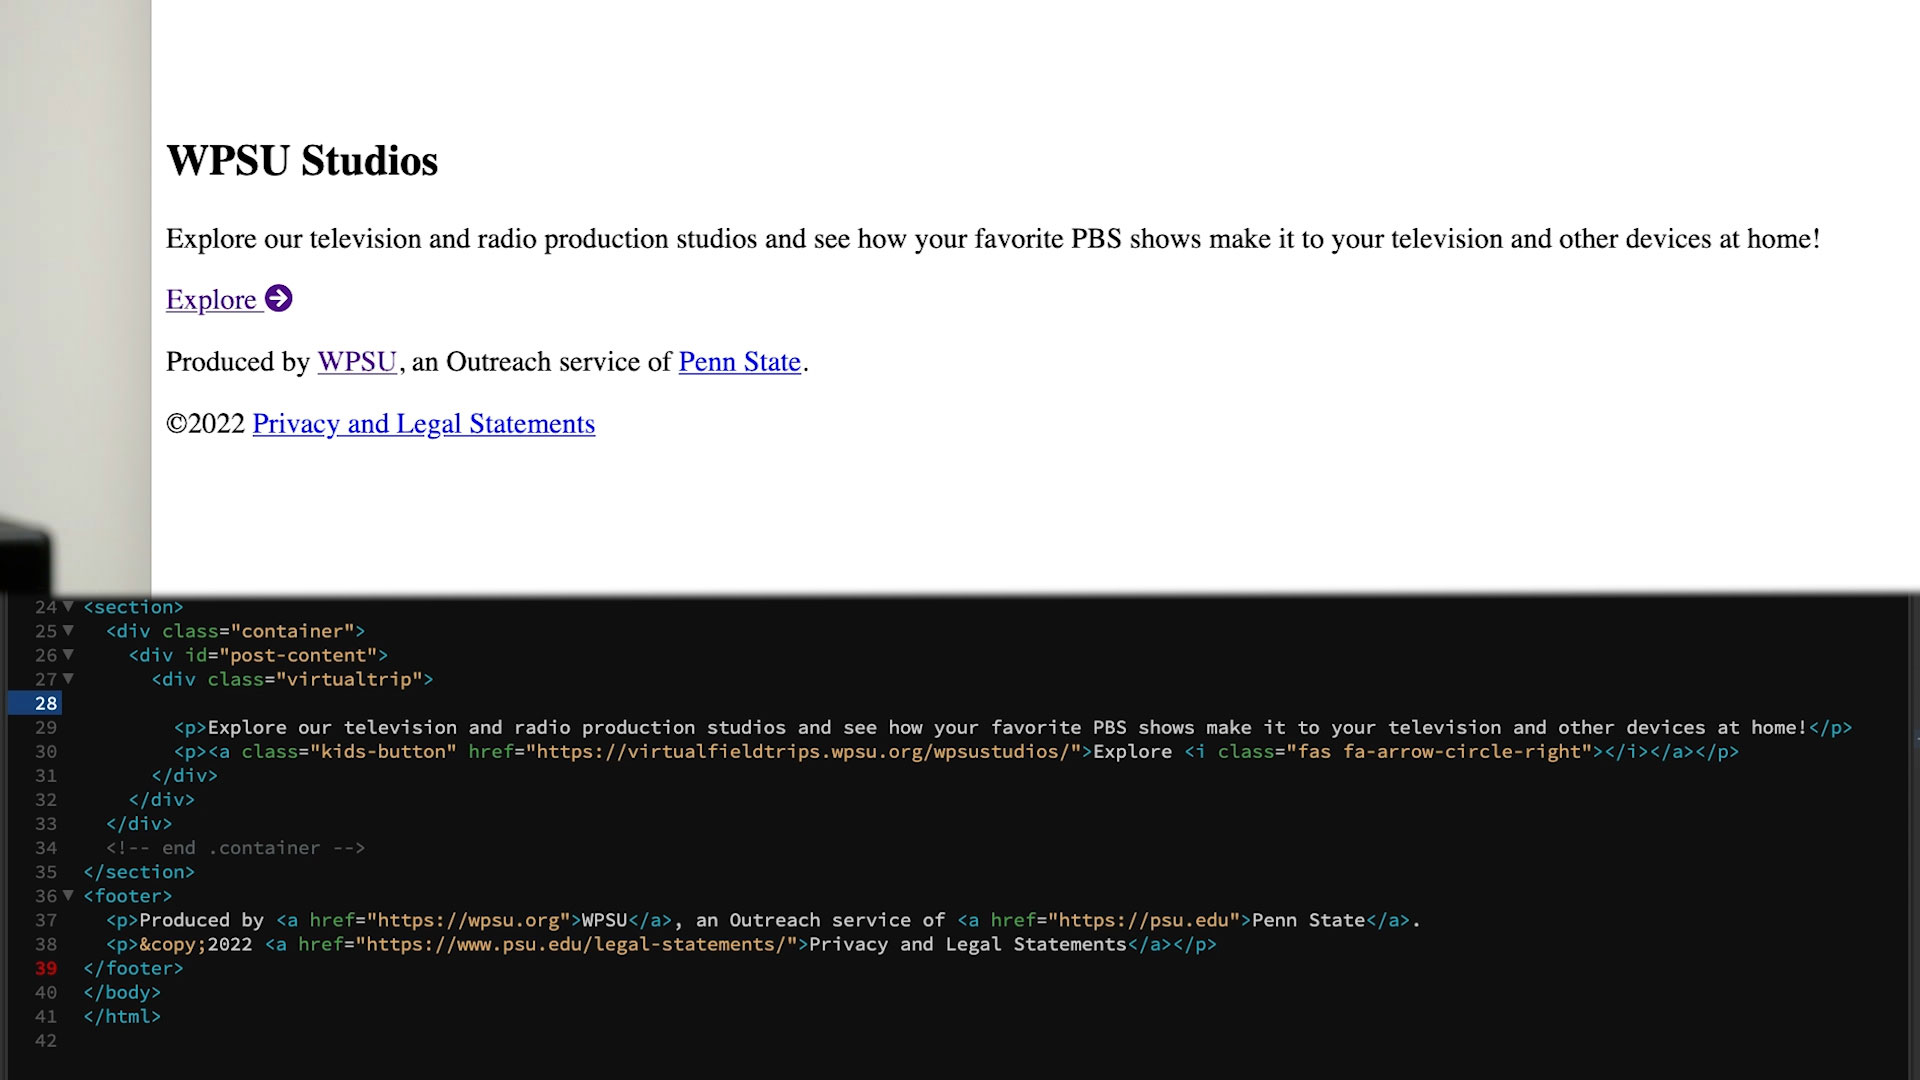Open the Explore link in the page preview
1920x1080 pixels.
229,299
